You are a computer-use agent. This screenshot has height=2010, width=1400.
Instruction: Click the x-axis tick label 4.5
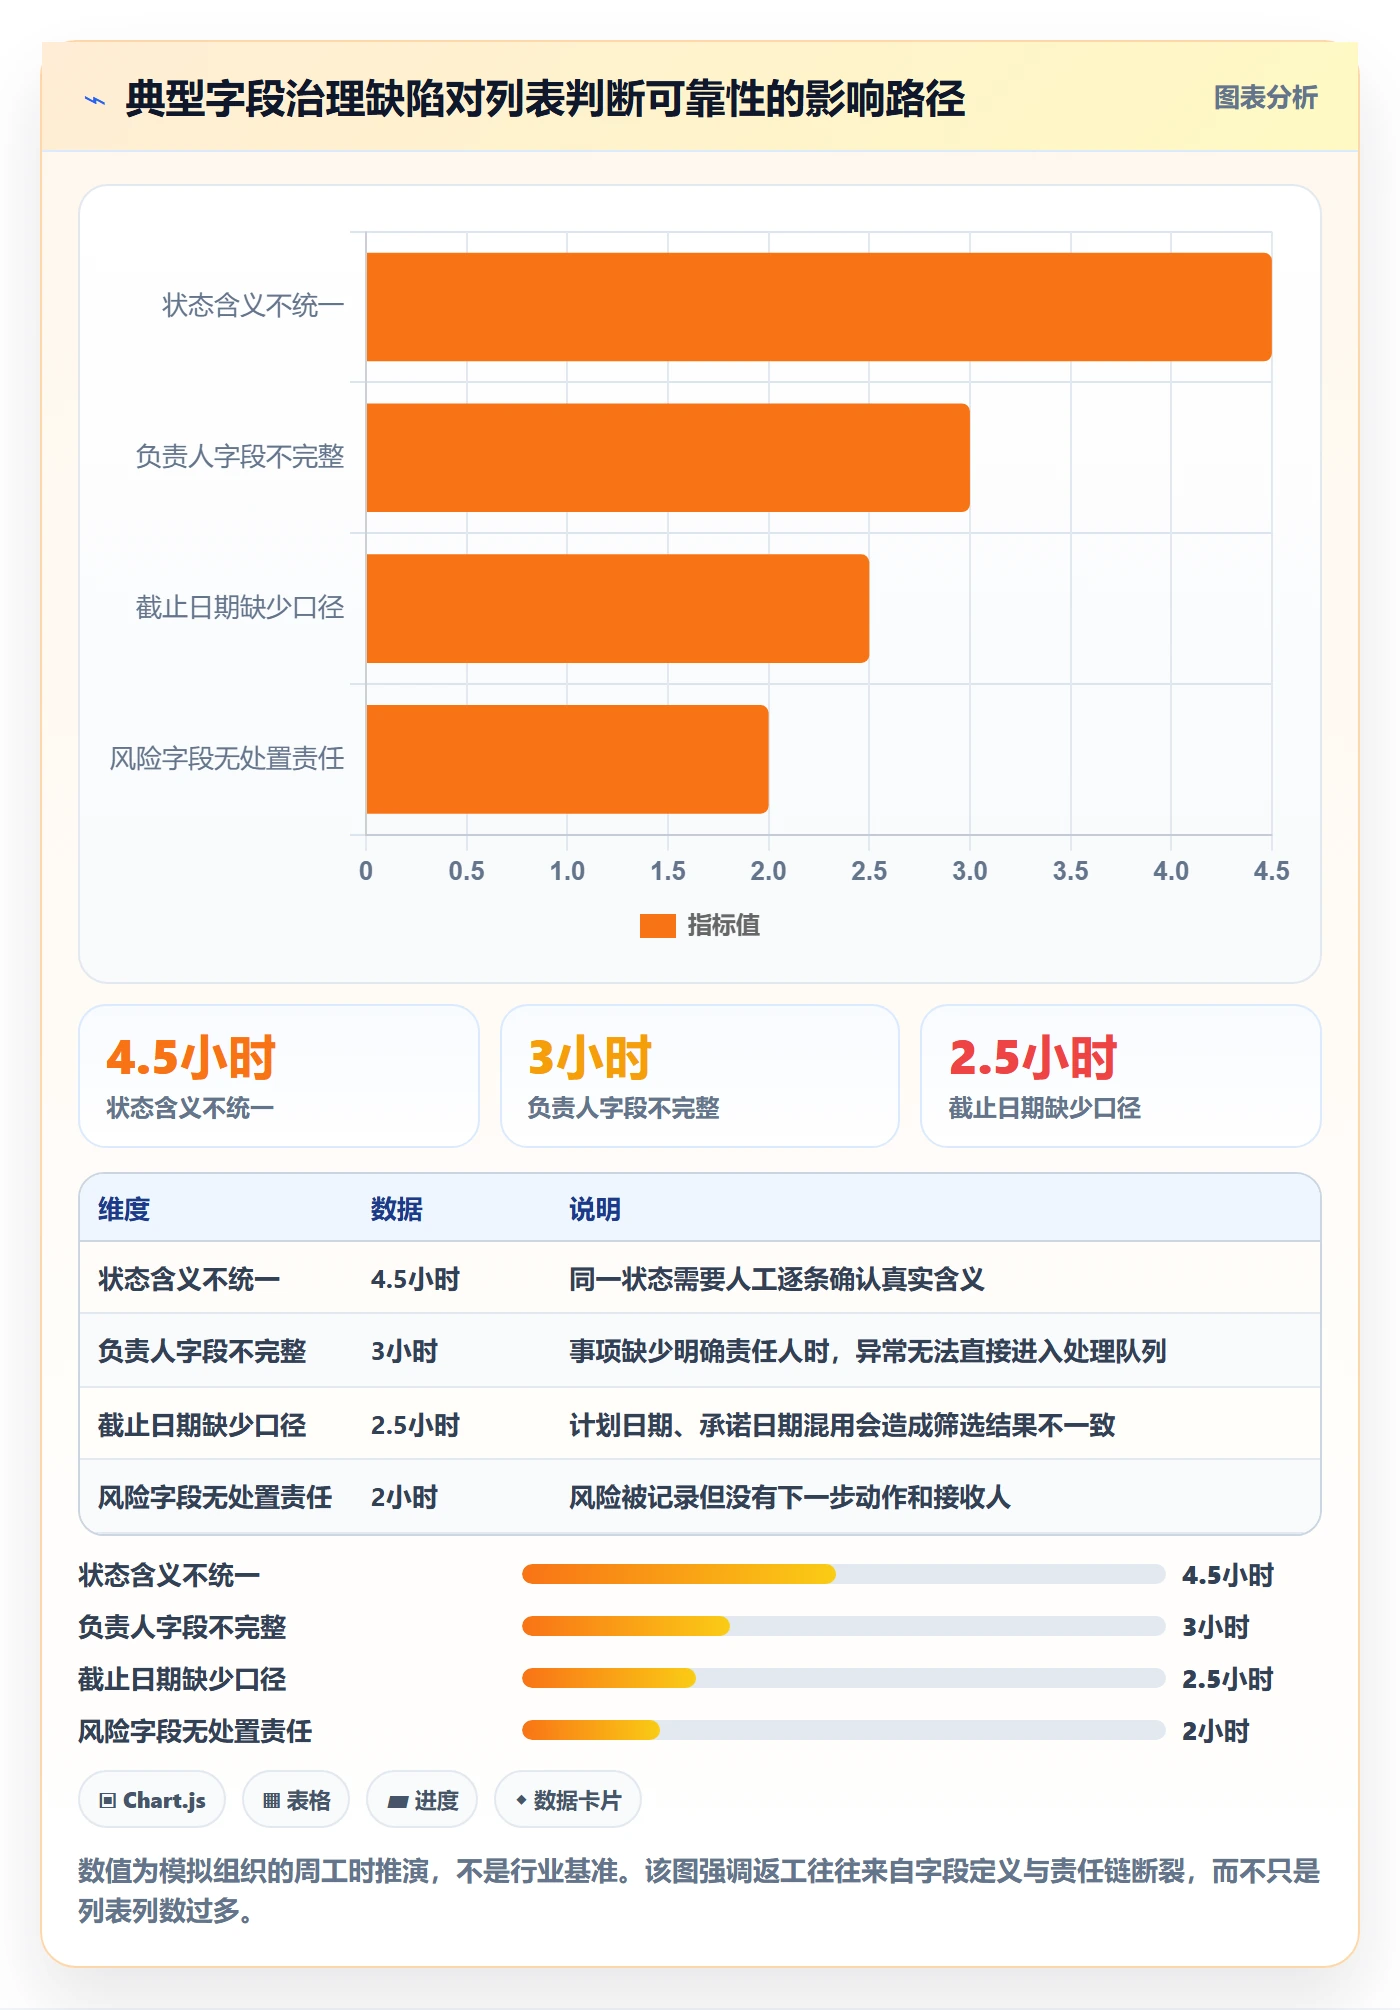tap(1271, 871)
